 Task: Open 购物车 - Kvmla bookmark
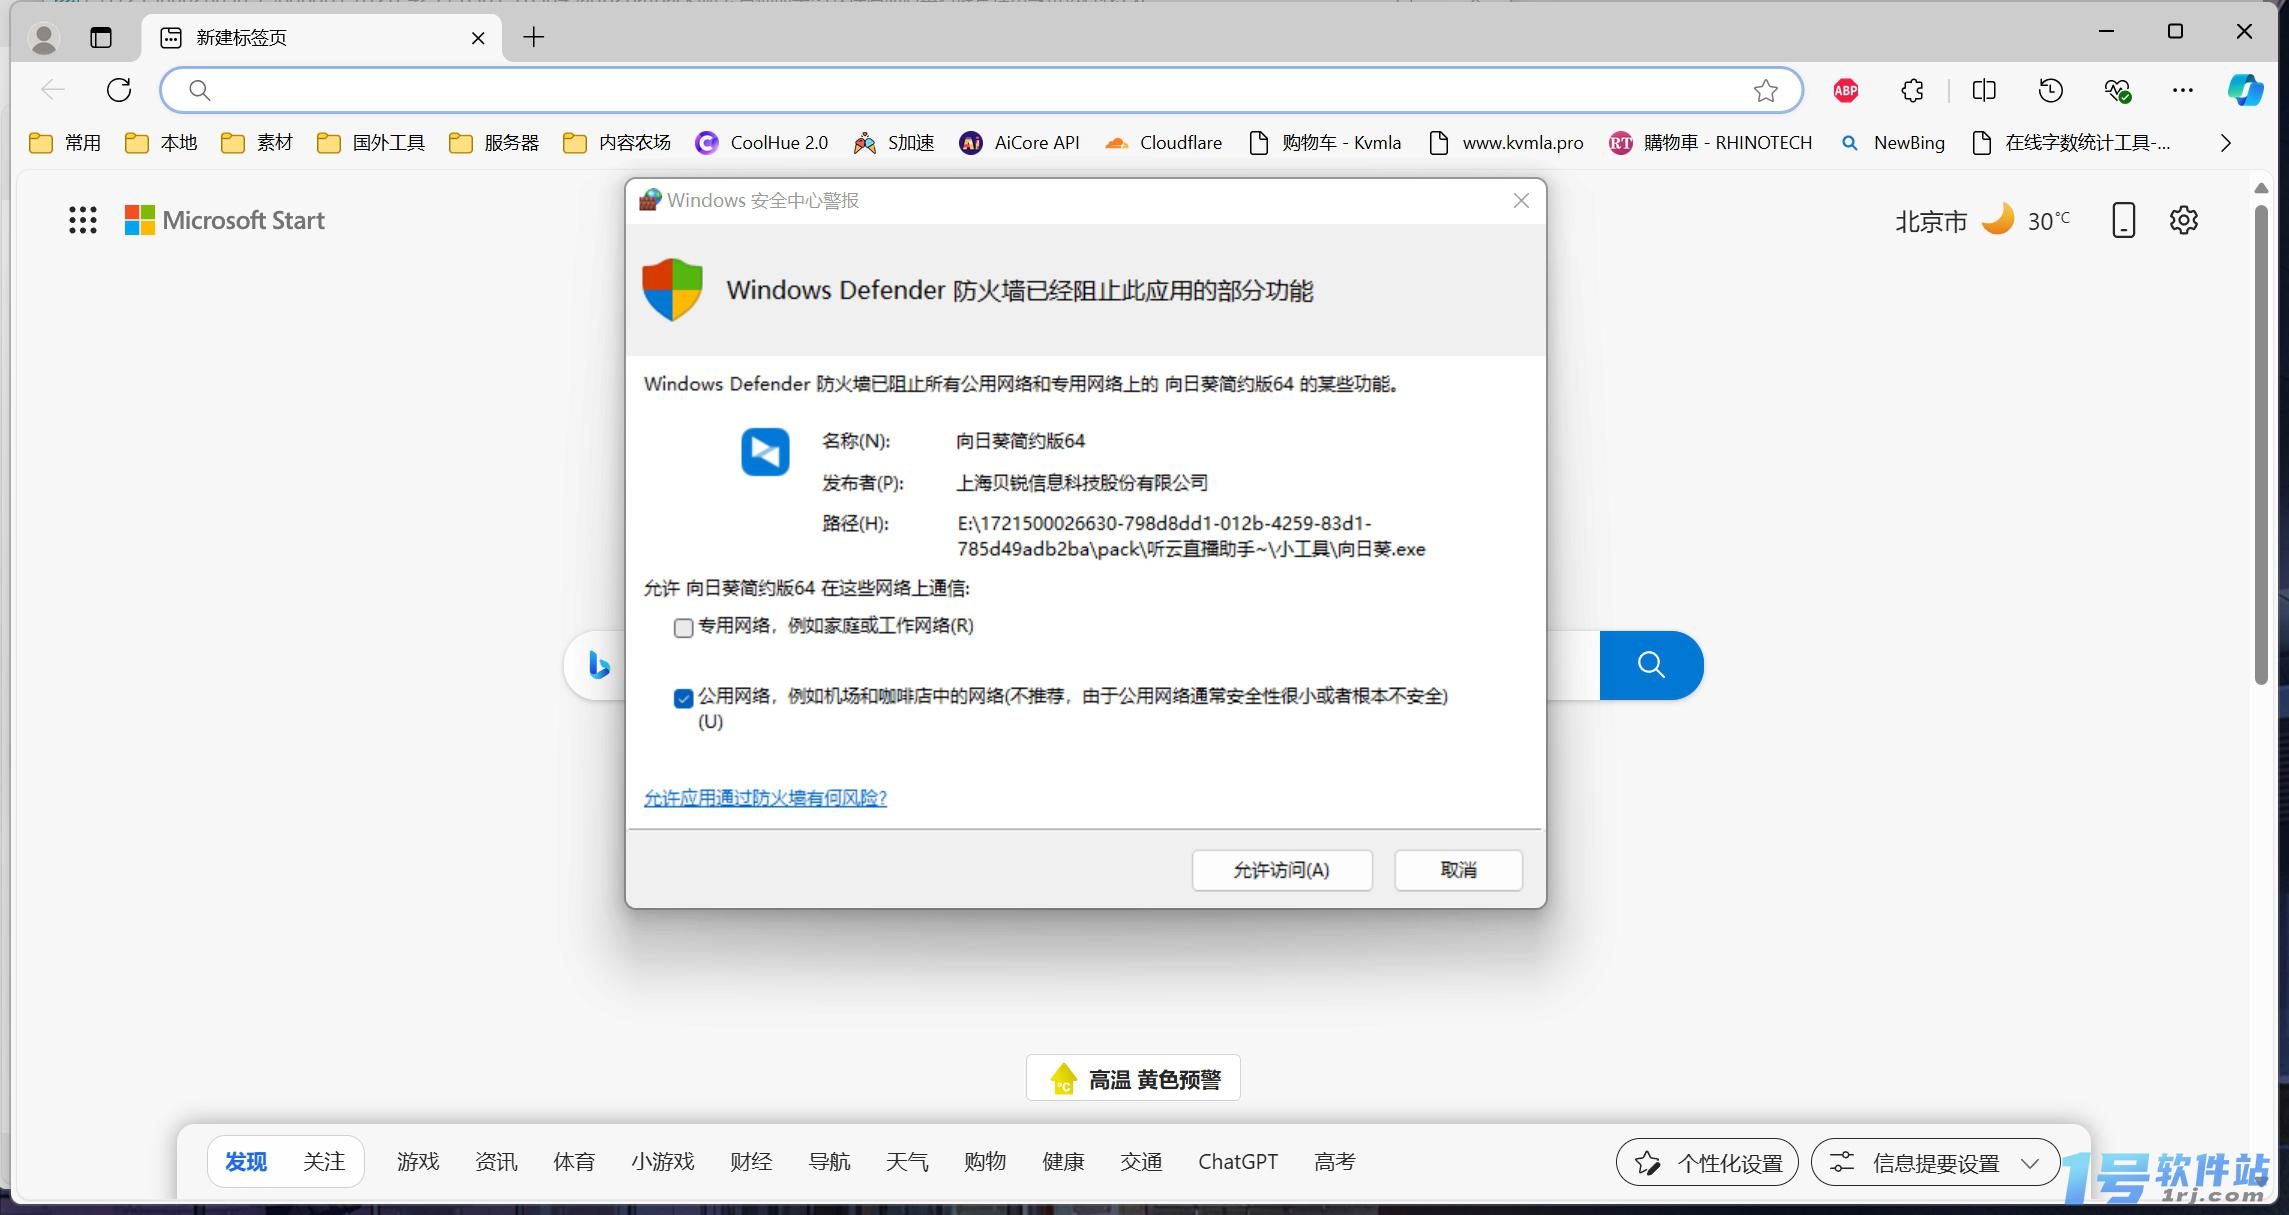point(1326,143)
